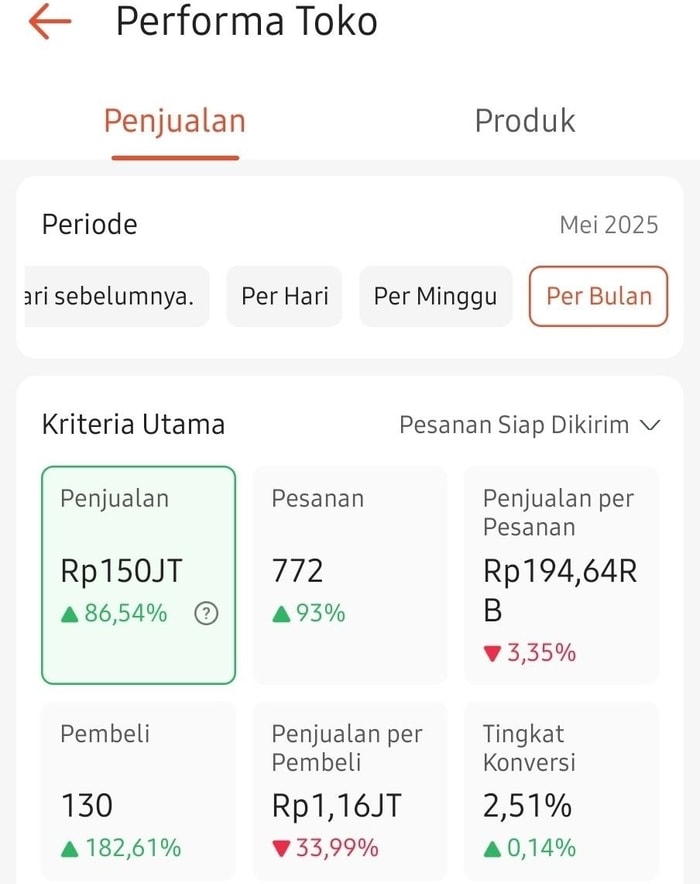Click the chevron next to Pesanan Siap Dikirim
The image size is (700, 884).
(650, 425)
